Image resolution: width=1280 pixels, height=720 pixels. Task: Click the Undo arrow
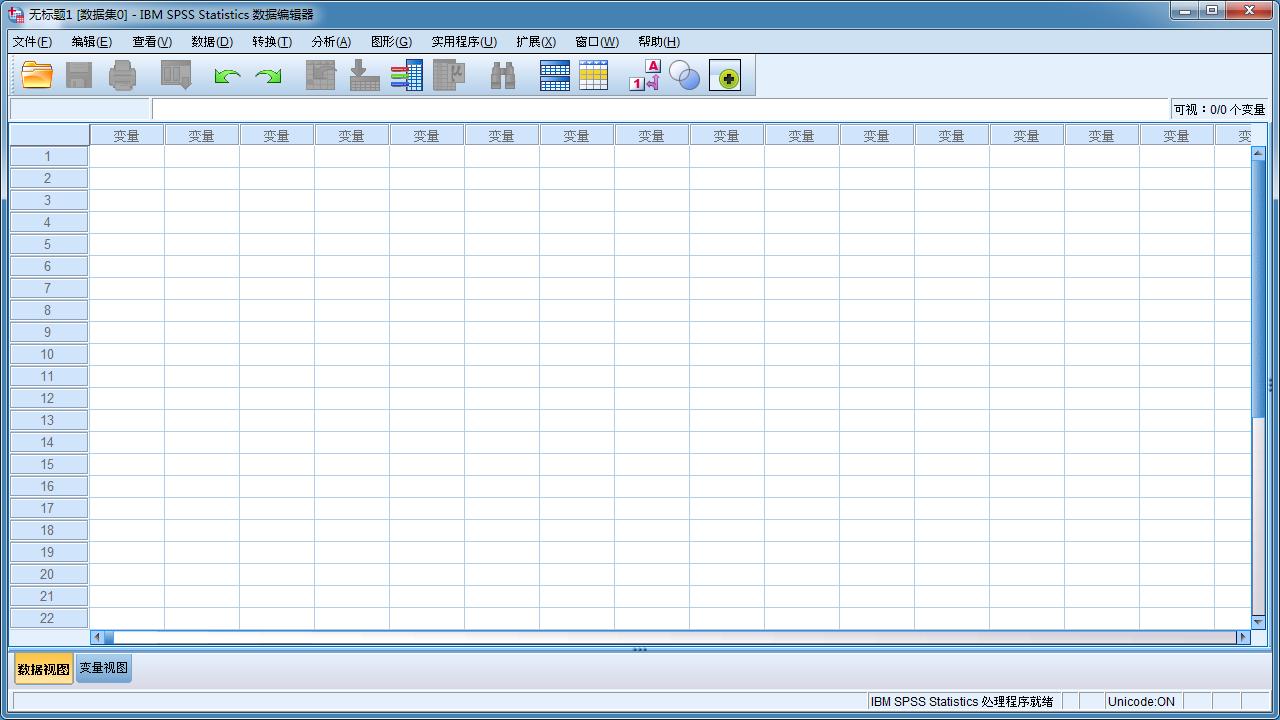[x=226, y=75]
